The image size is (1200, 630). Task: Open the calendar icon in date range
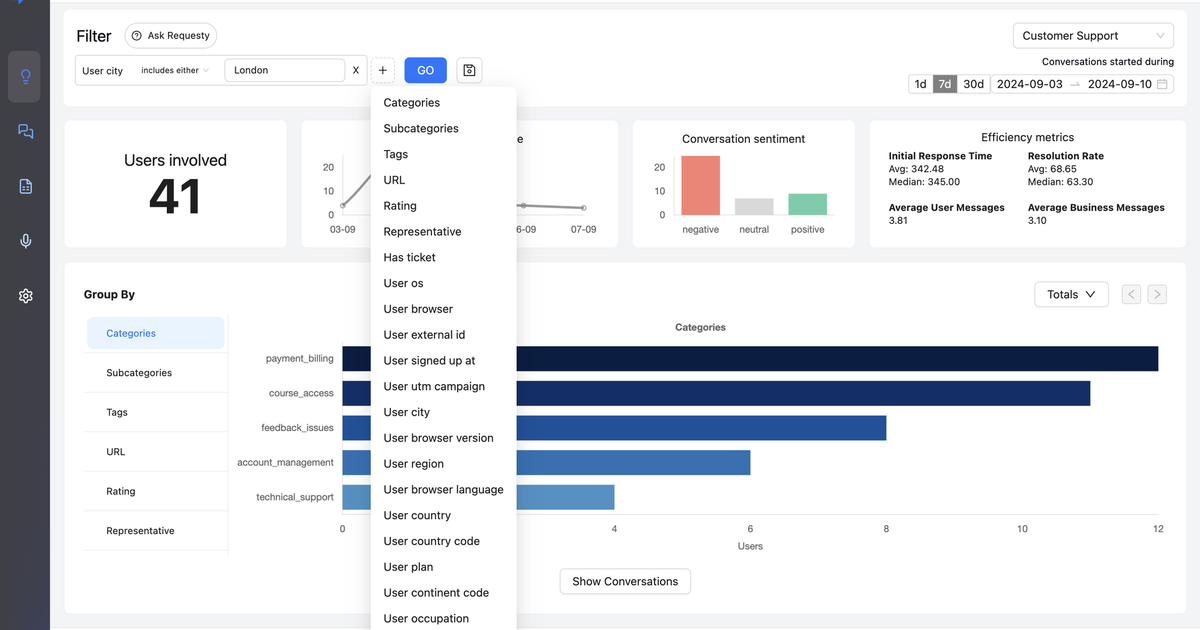[x=1163, y=84]
